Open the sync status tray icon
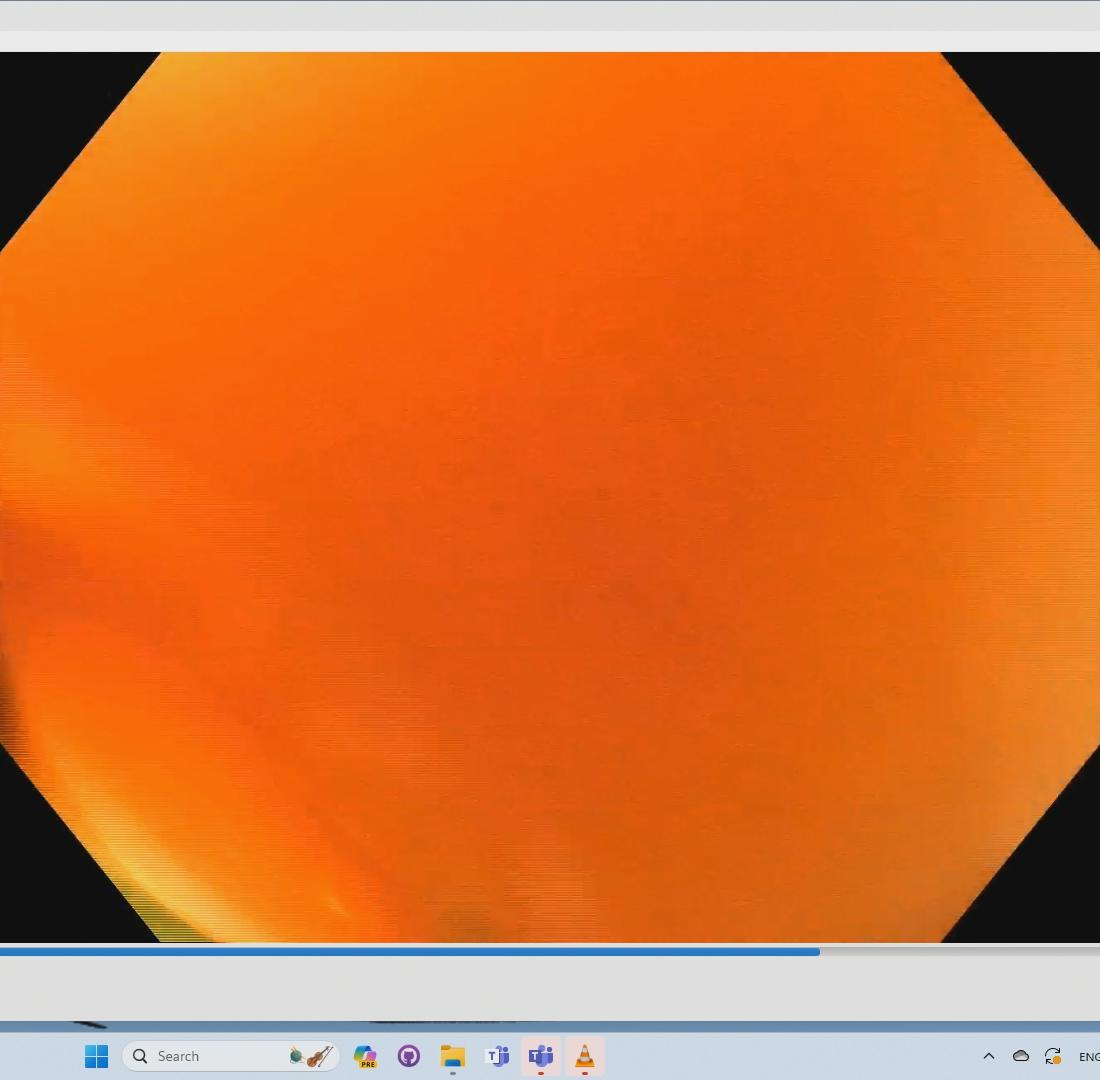The width and height of the screenshot is (1100, 1080). (1053, 1055)
